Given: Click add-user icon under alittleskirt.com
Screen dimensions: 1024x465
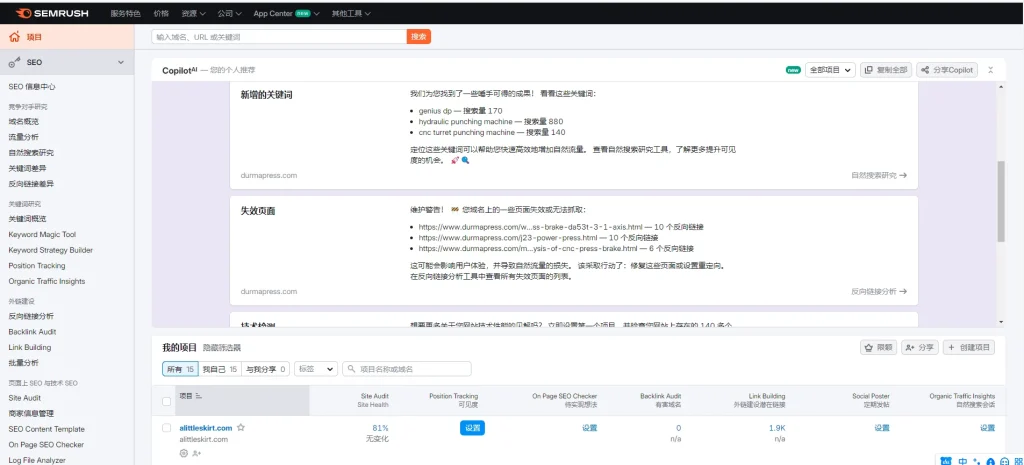Looking at the screenshot, I should click(x=197, y=453).
